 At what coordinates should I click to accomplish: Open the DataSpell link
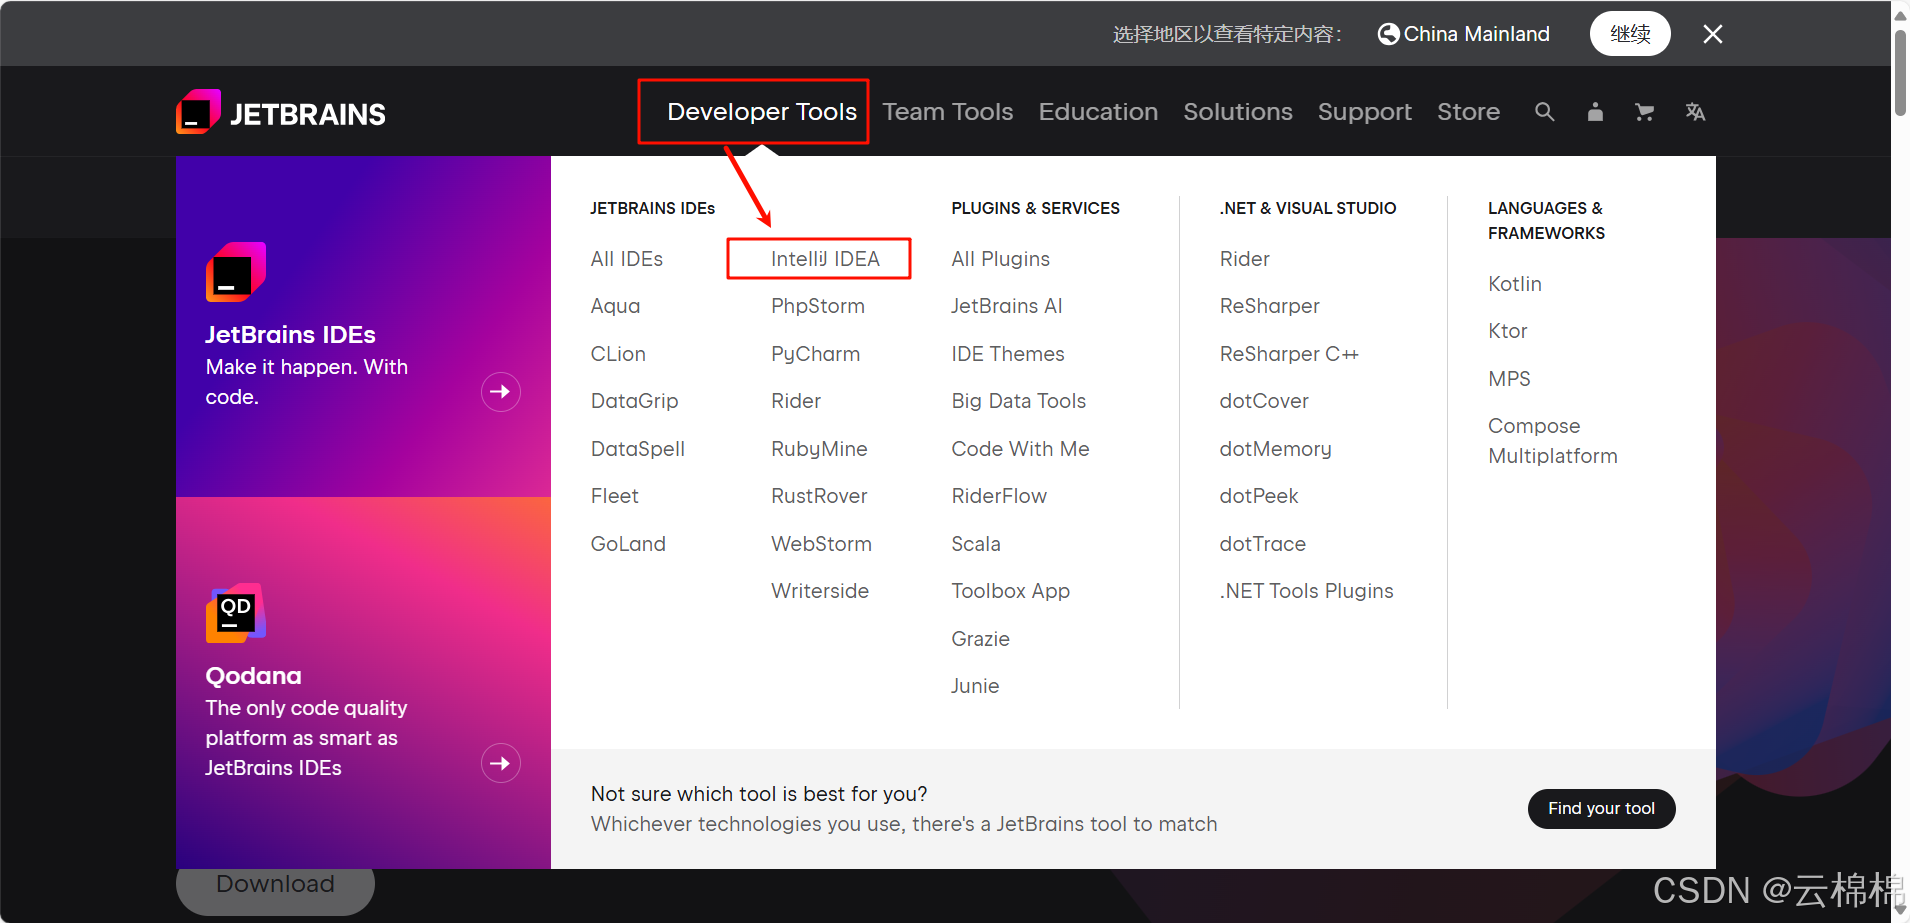(638, 449)
